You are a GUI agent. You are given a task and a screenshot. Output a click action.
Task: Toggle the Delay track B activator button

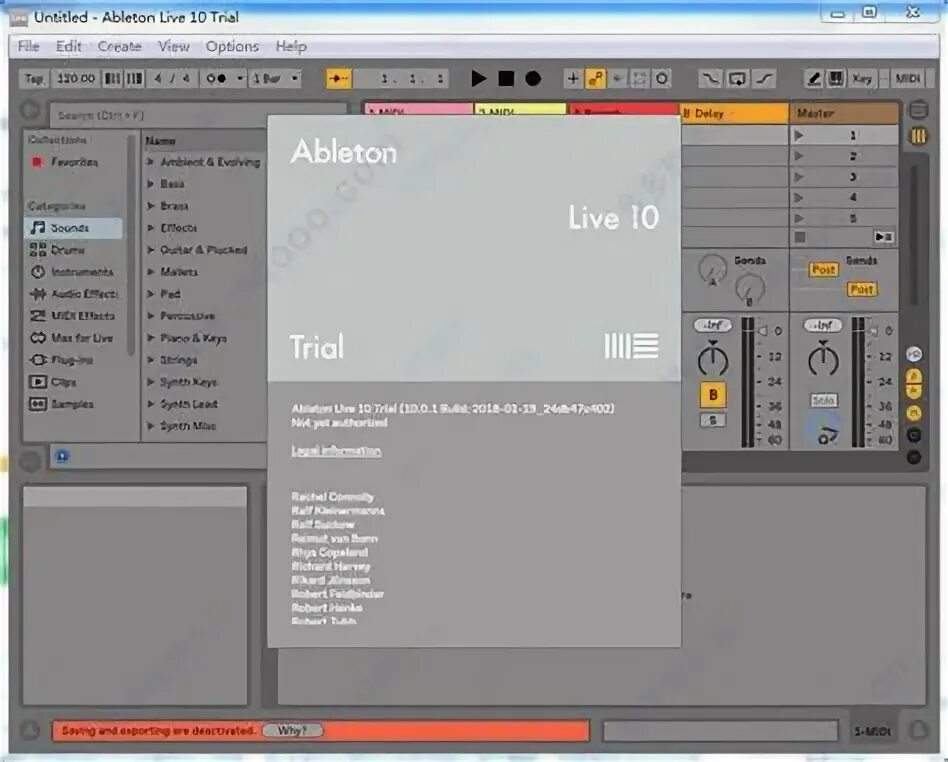tap(713, 395)
